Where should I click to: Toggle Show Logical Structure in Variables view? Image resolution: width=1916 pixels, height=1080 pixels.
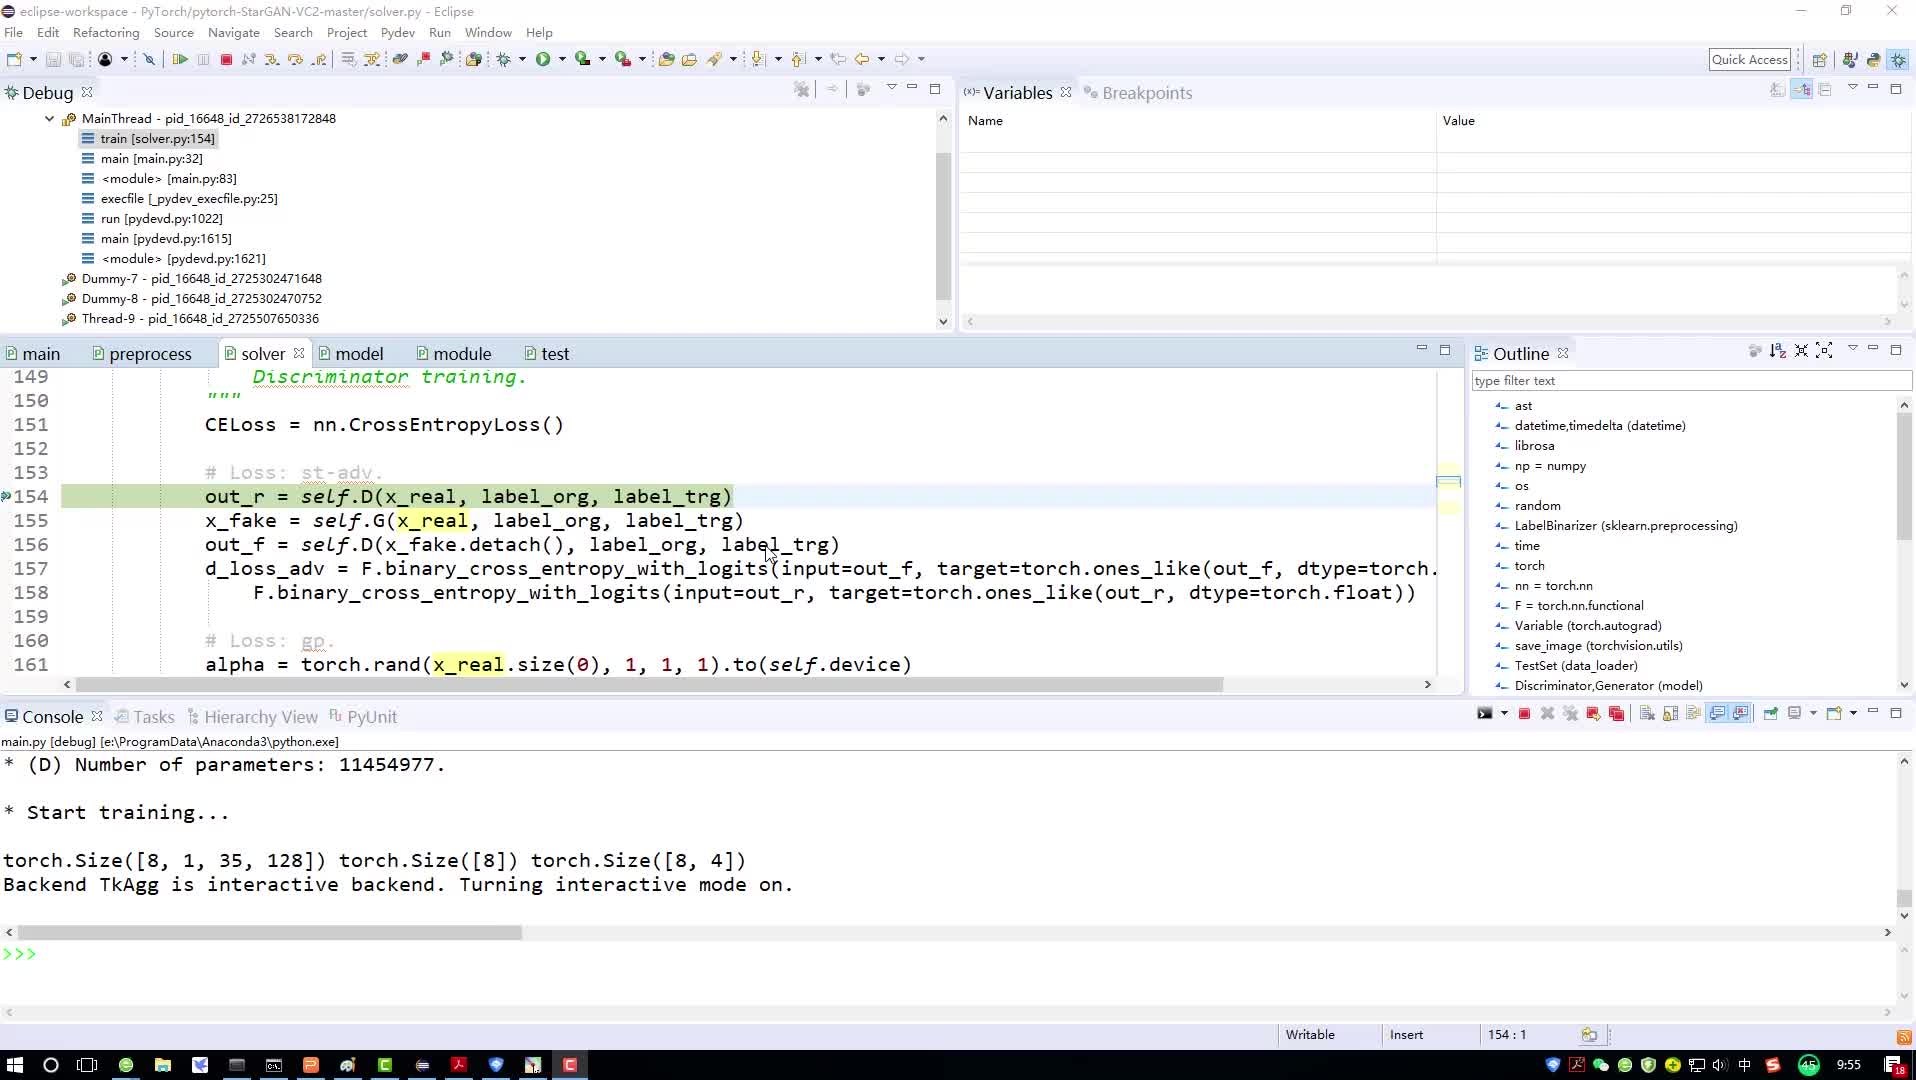1801,90
